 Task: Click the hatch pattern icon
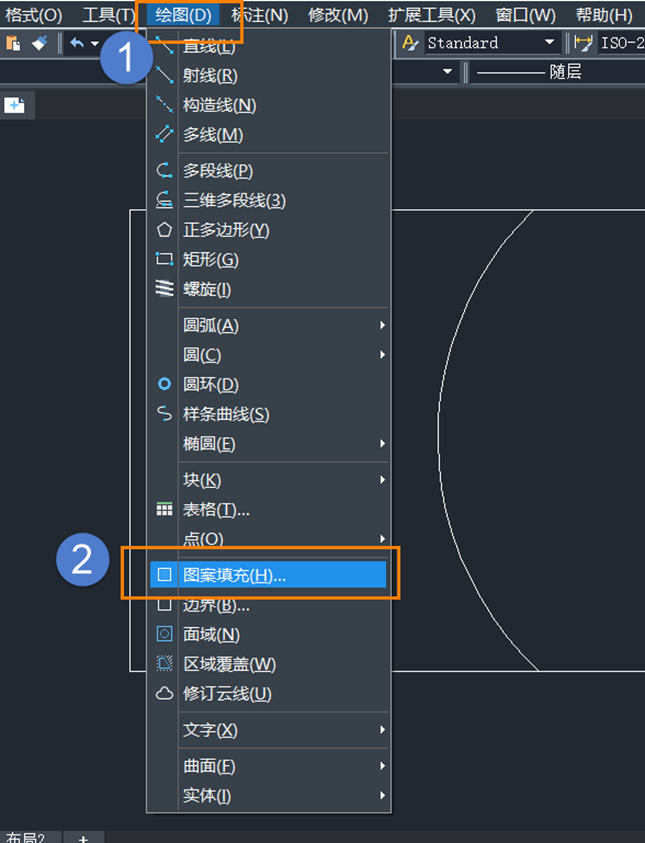pos(164,575)
